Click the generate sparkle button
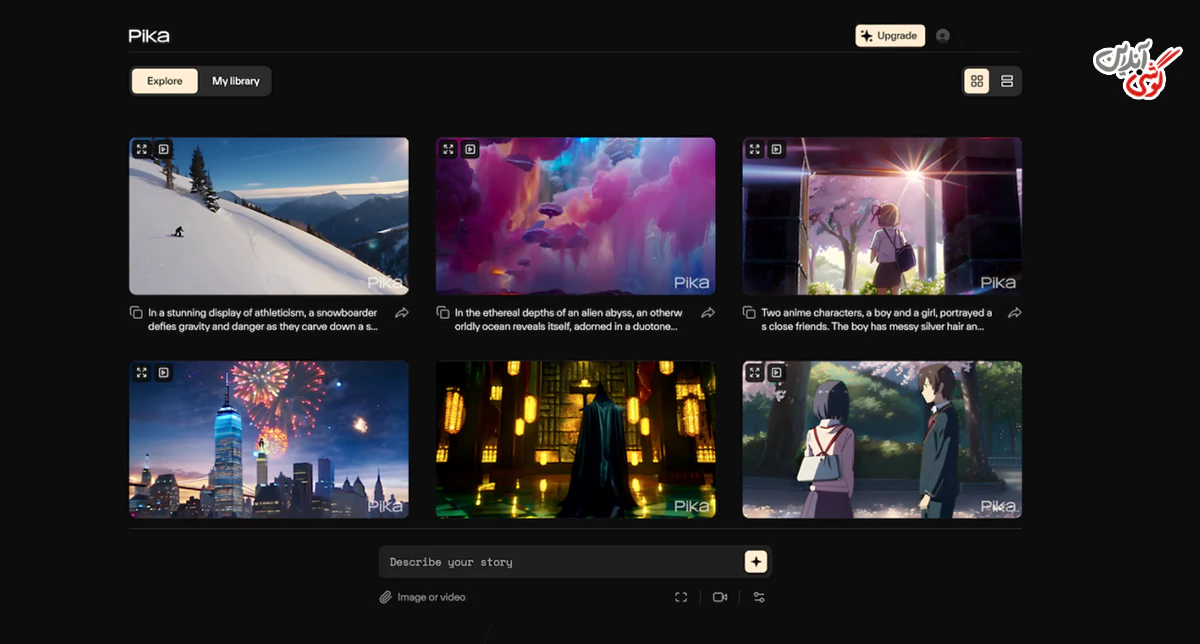1200x644 pixels. pos(756,562)
